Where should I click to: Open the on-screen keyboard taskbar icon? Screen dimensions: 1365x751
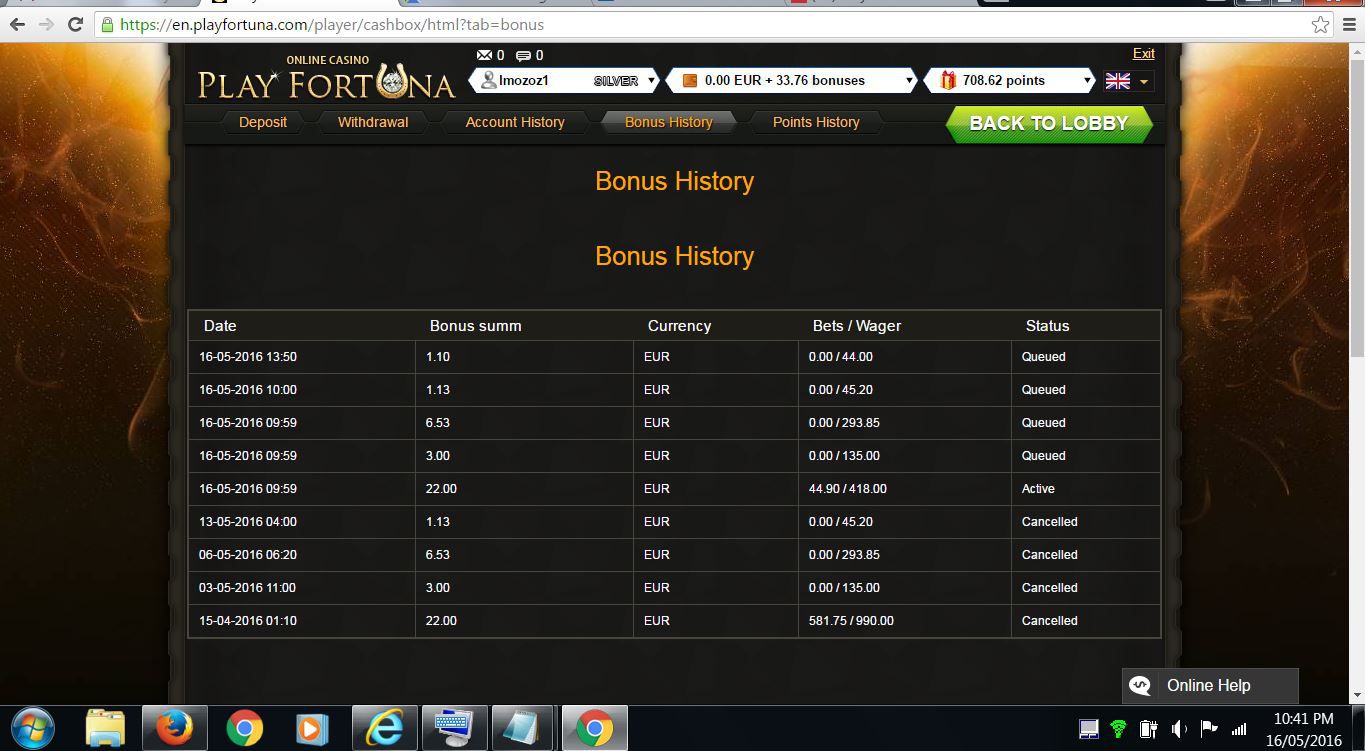click(454, 728)
